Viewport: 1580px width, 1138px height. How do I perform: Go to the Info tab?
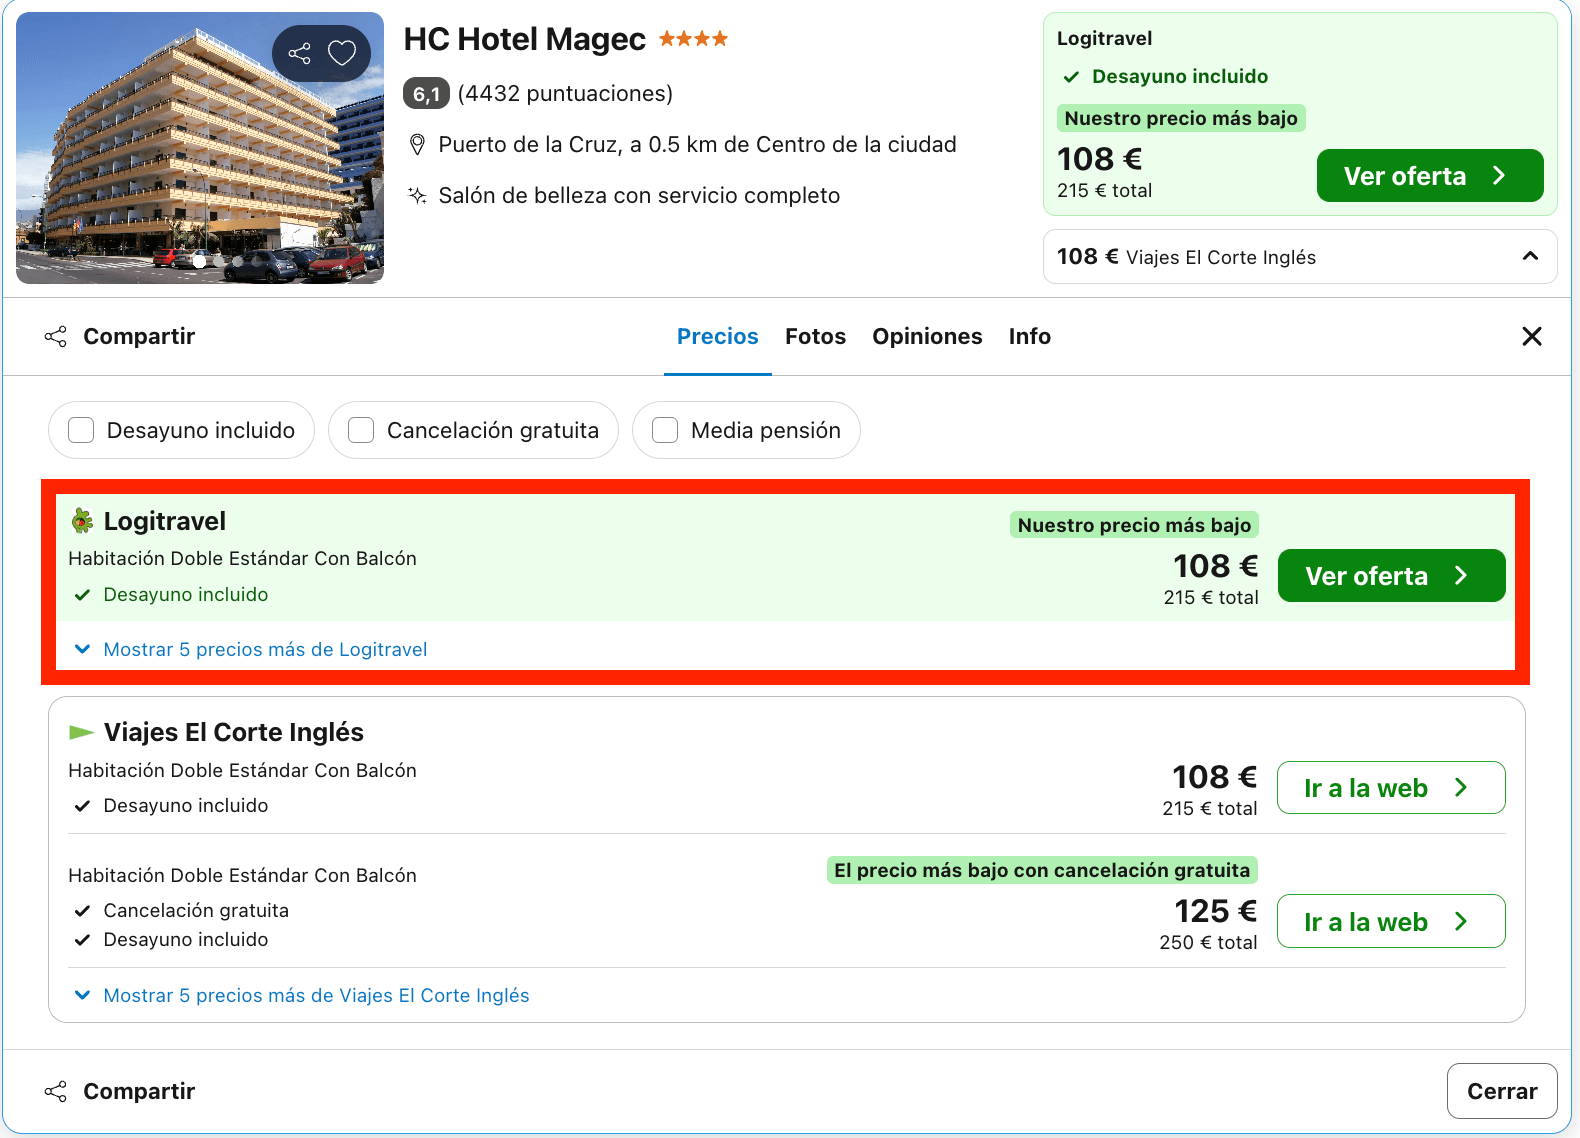point(1029,337)
